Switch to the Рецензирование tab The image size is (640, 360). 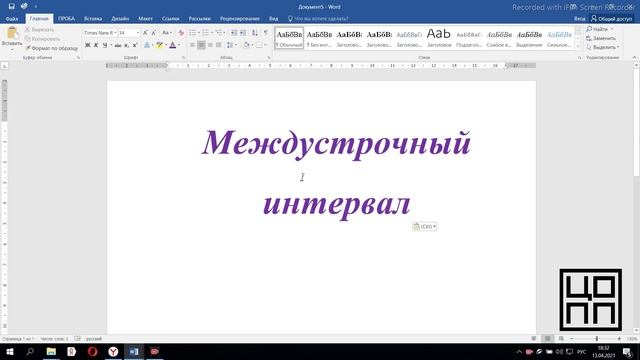(240, 19)
